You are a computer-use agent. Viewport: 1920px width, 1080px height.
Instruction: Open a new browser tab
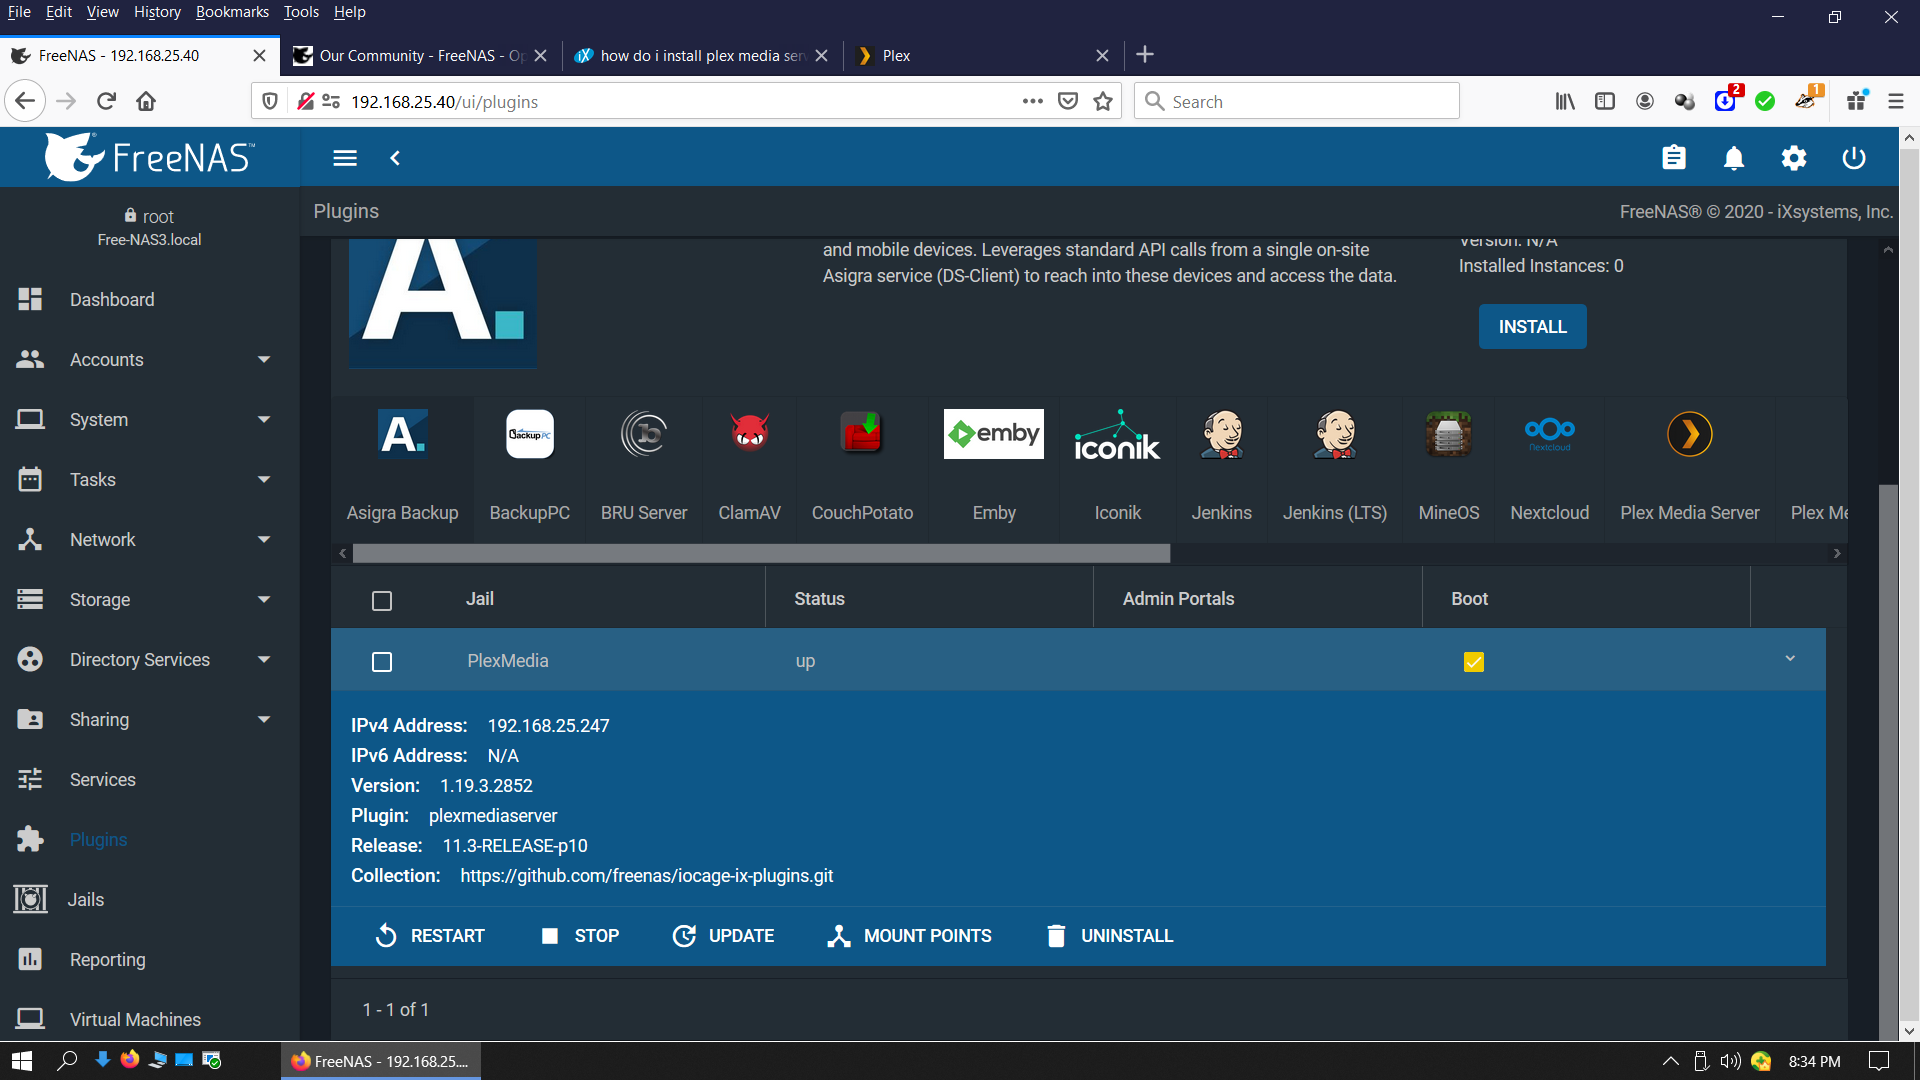(x=1145, y=55)
